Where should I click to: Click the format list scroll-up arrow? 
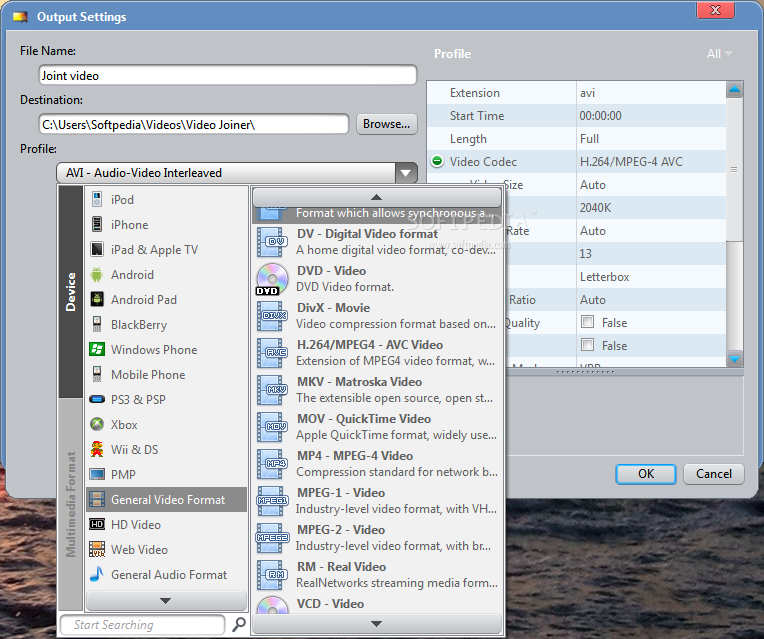[x=377, y=197]
